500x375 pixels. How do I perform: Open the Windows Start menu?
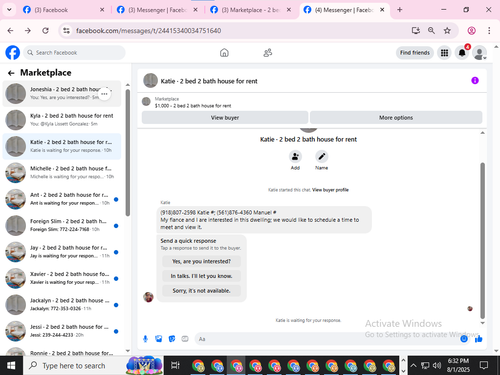coord(11,366)
